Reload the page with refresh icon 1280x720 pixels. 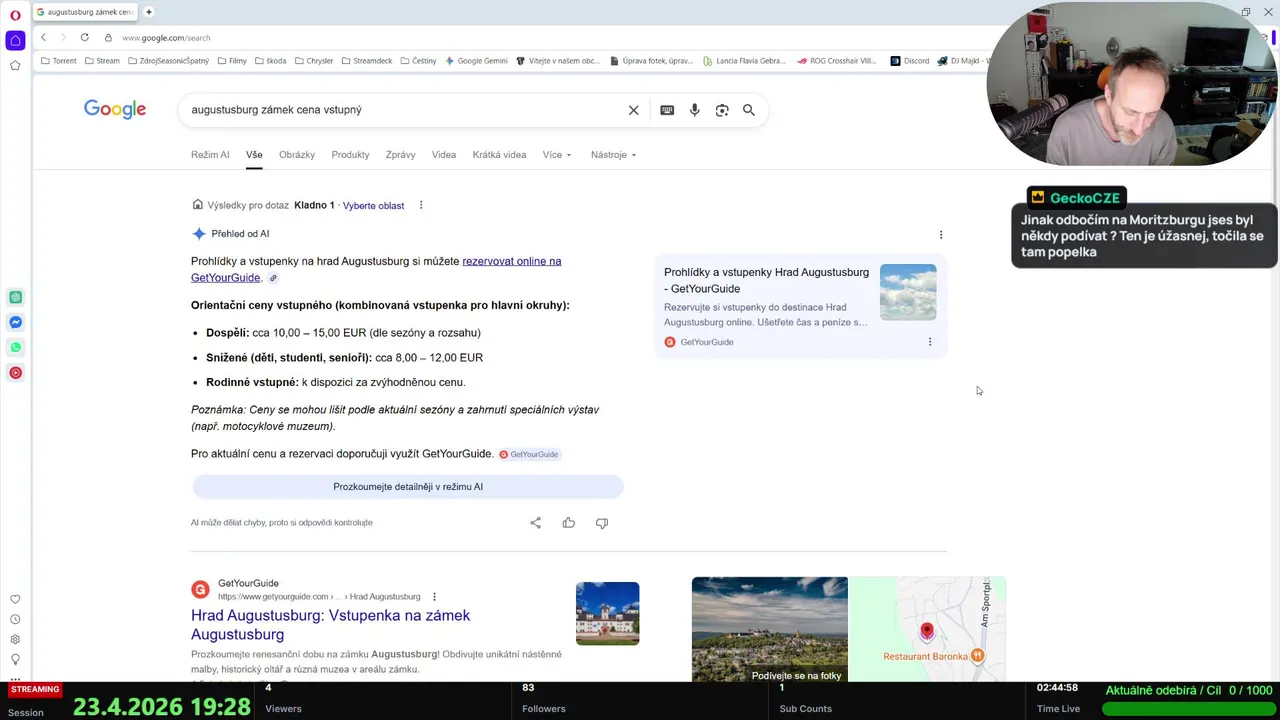[x=84, y=38]
